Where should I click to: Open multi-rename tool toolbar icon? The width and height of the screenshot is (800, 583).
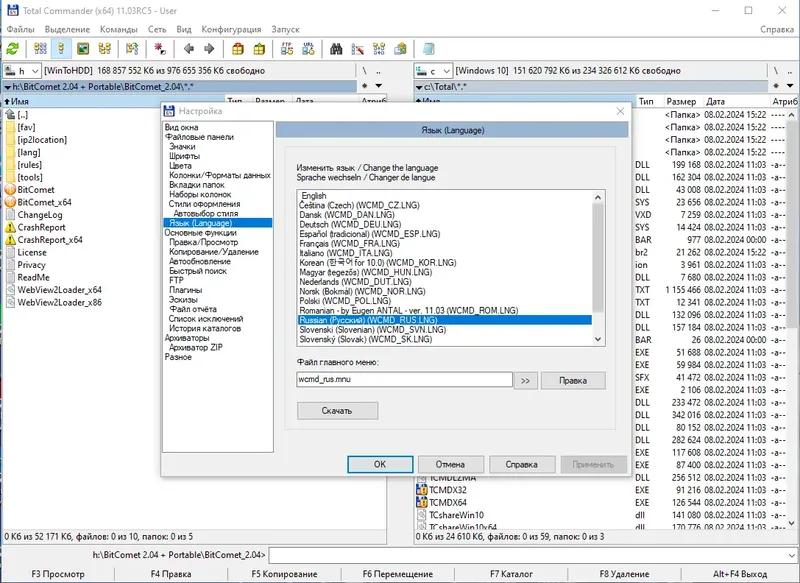click(x=358, y=49)
